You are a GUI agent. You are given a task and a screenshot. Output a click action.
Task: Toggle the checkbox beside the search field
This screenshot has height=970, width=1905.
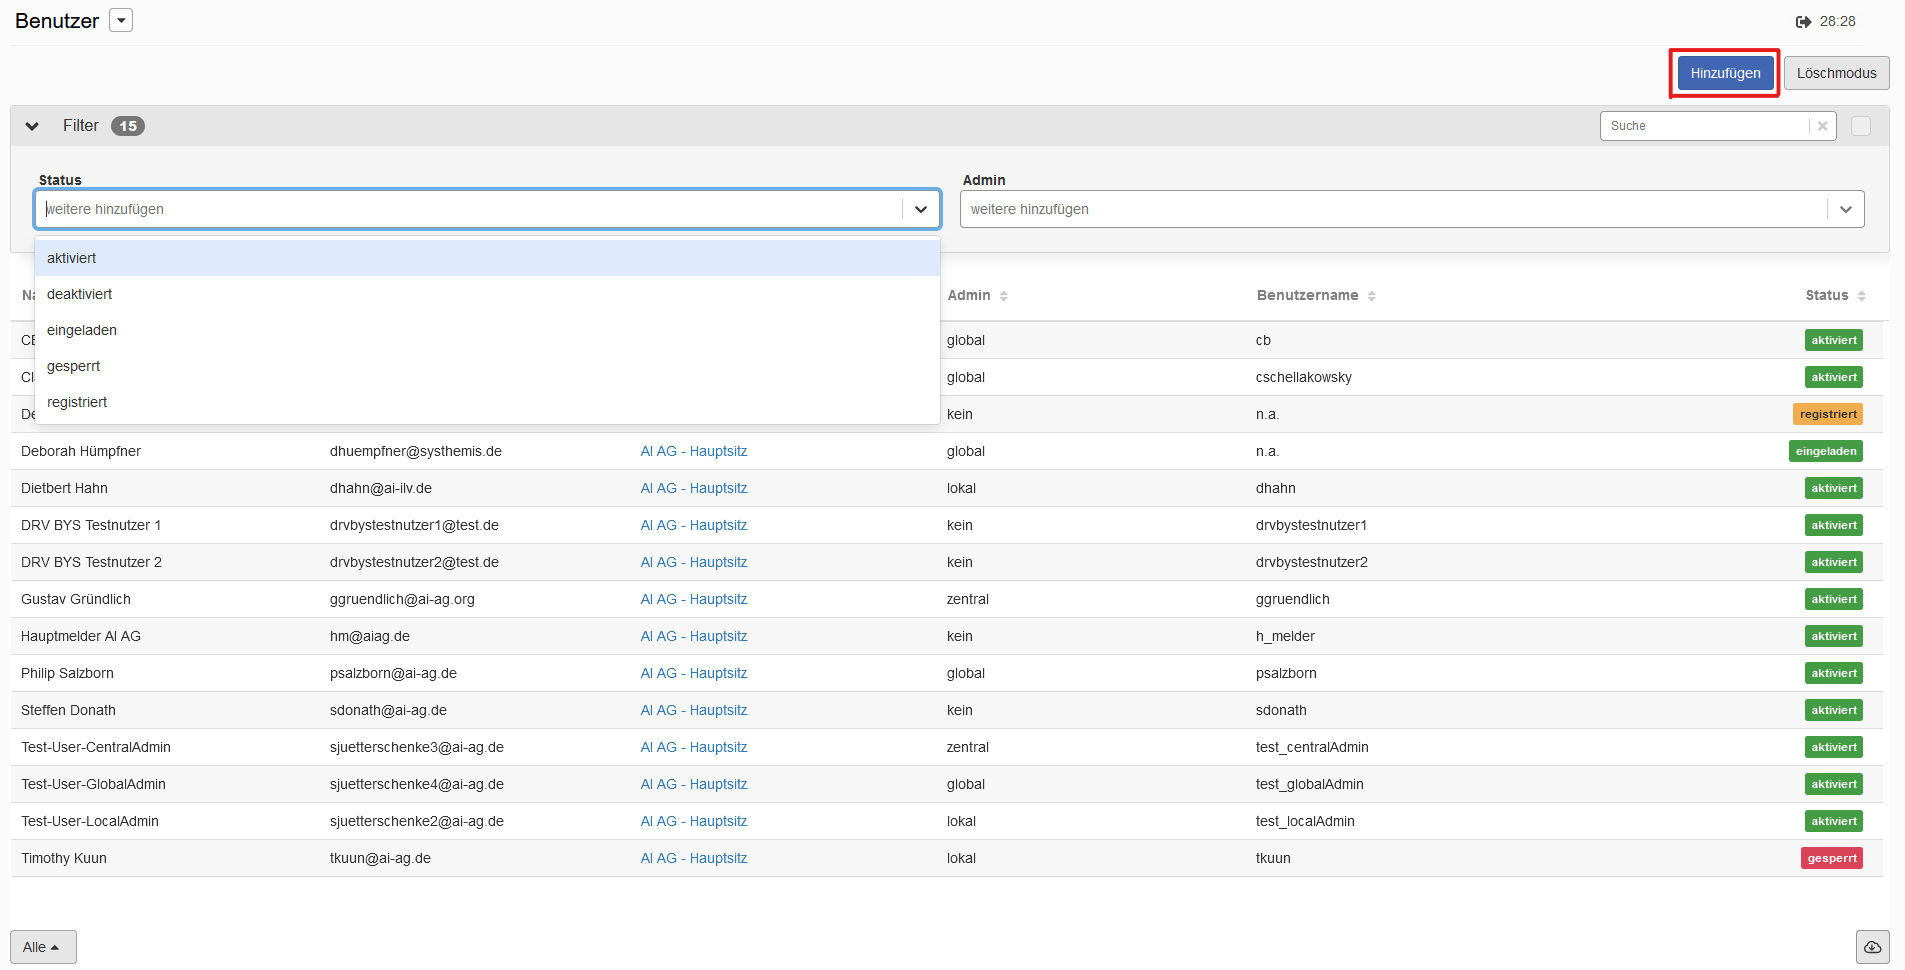click(1860, 126)
